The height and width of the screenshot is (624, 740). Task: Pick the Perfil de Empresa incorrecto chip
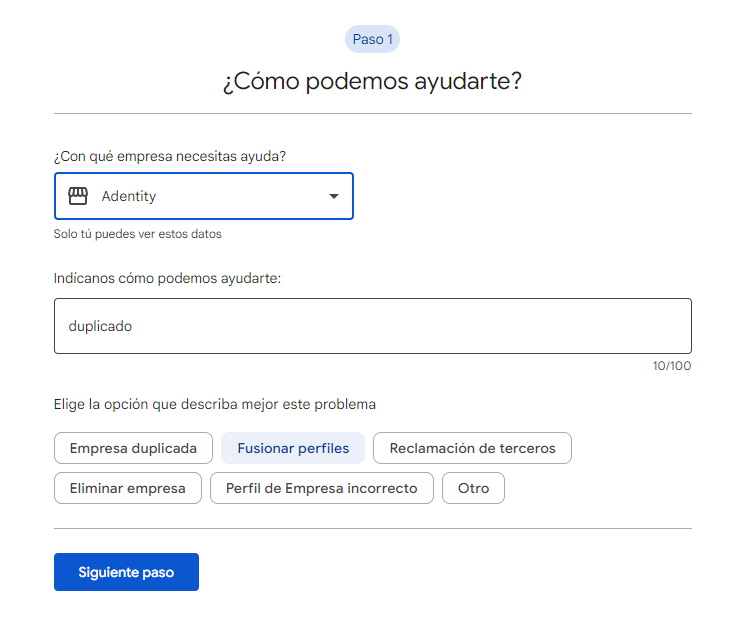(x=321, y=488)
